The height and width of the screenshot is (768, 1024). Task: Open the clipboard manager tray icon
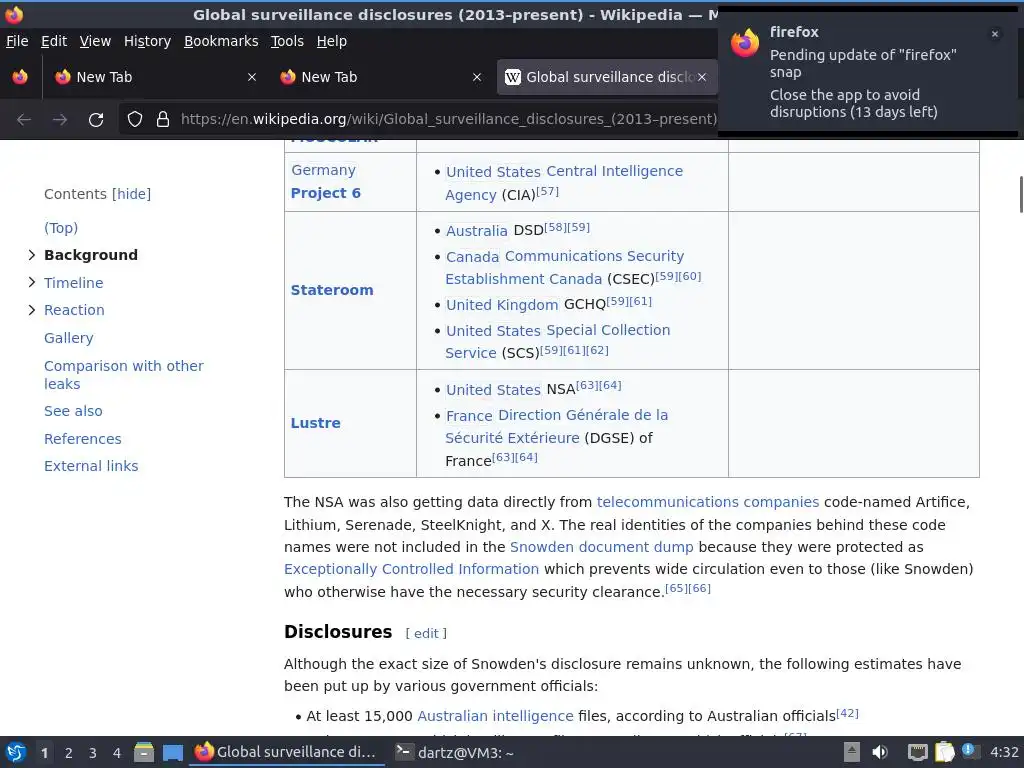click(x=944, y=752)
